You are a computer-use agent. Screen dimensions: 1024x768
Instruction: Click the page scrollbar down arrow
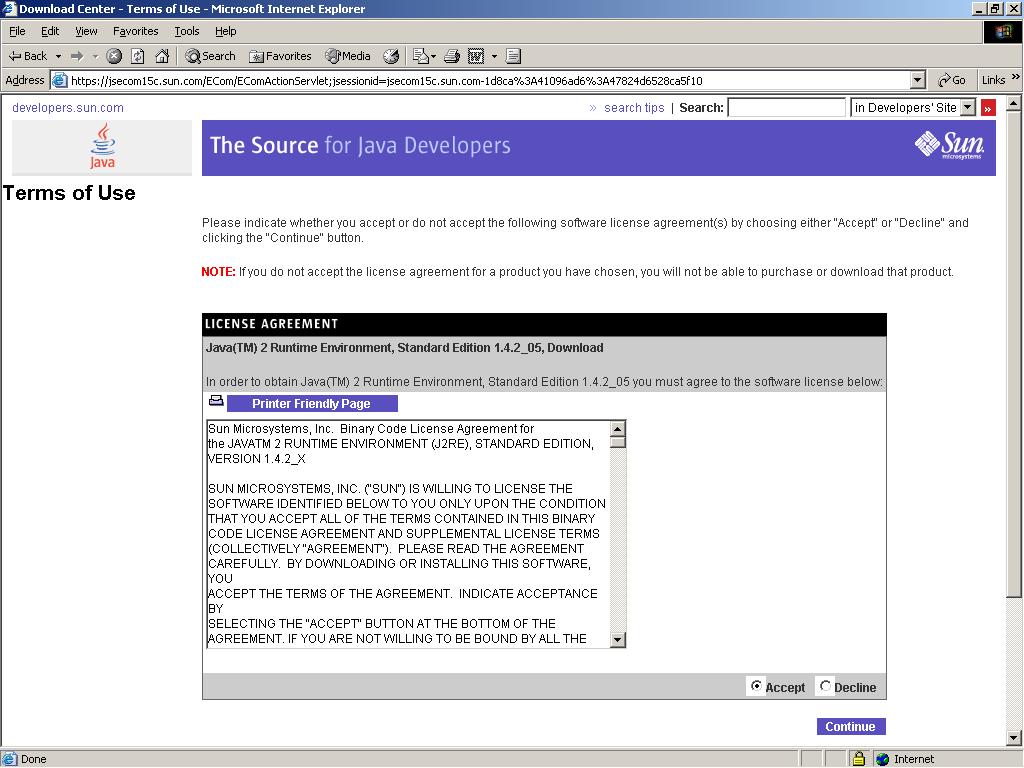(x=1014, y=739)
